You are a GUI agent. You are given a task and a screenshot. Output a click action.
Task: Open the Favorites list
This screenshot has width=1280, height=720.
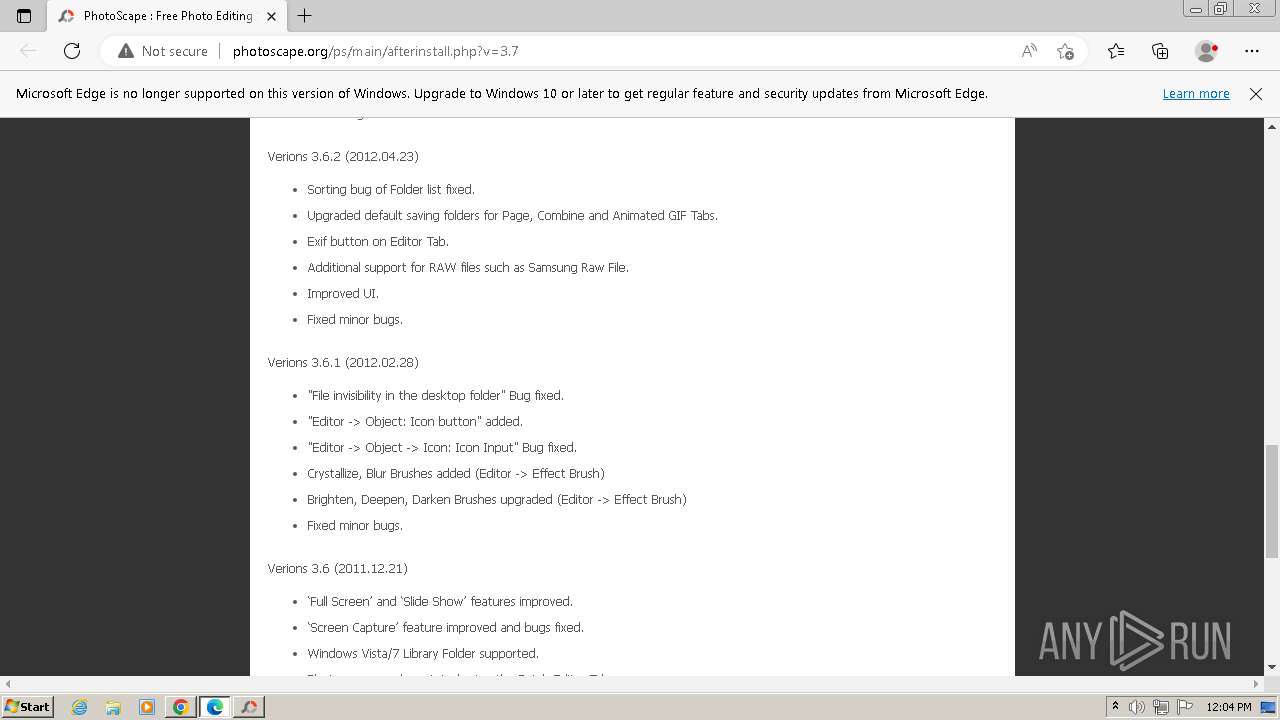[x=1116, y=51]
